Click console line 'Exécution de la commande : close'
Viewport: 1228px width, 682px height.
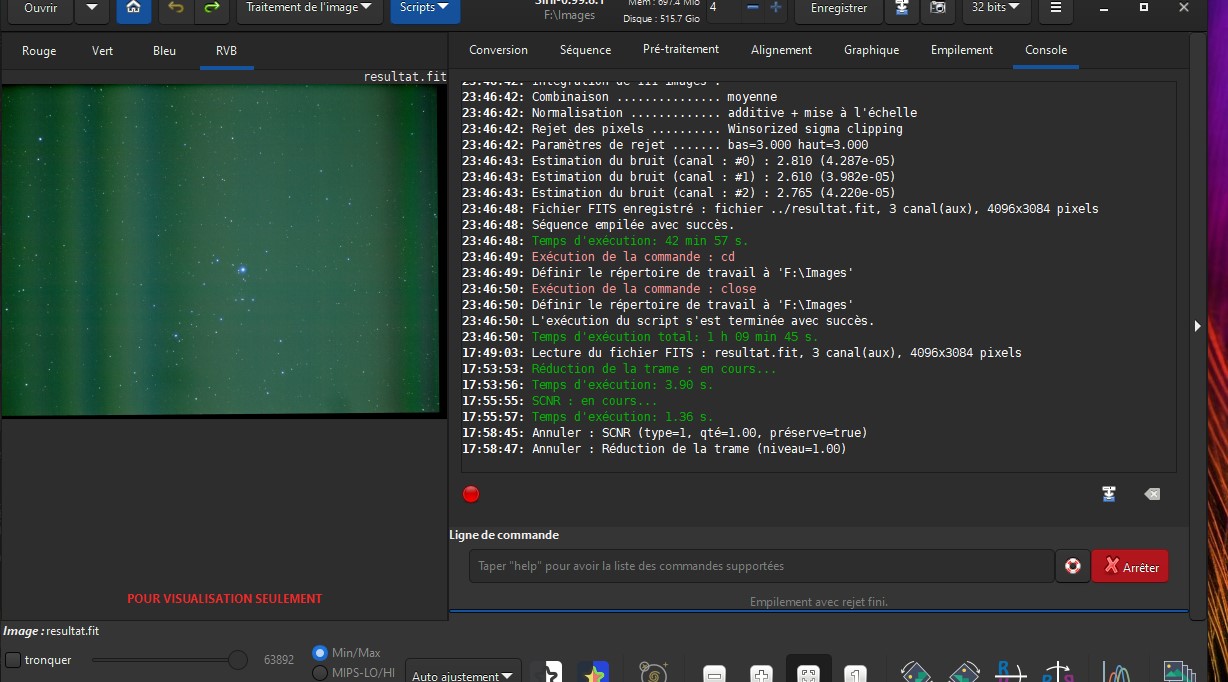coord(643,289)
